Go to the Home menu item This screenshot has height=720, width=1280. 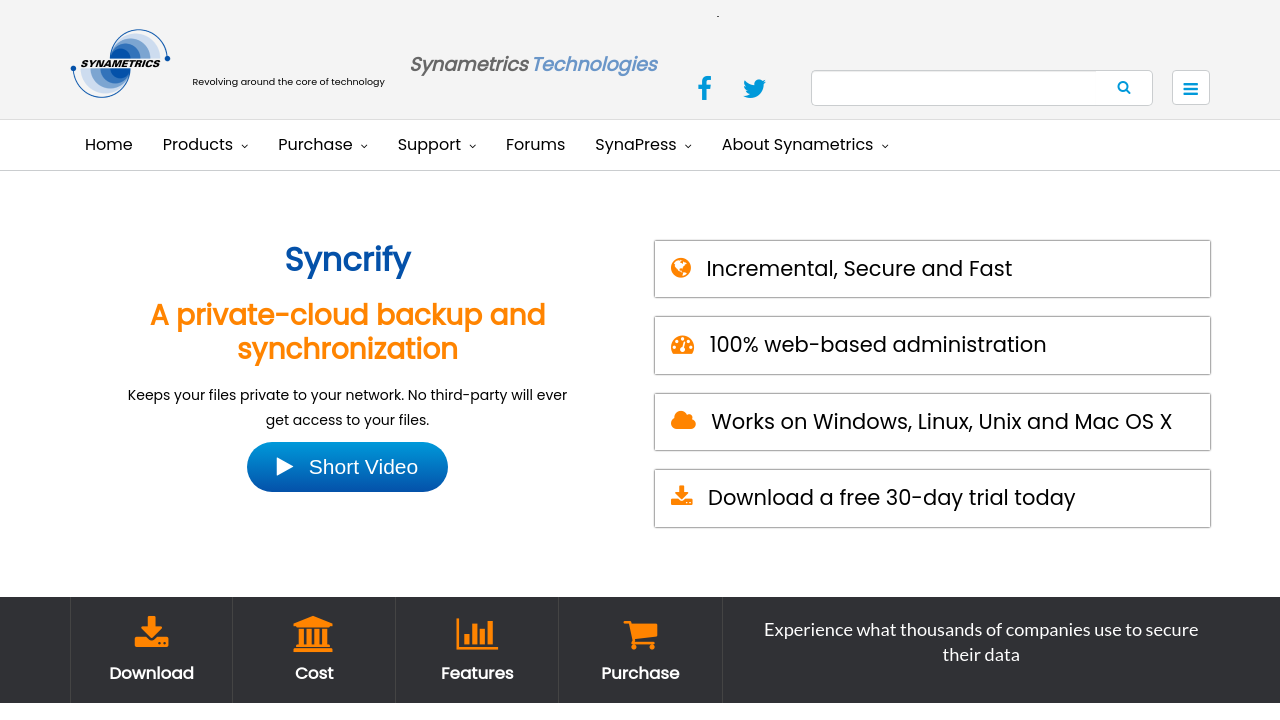pos(109,145)
